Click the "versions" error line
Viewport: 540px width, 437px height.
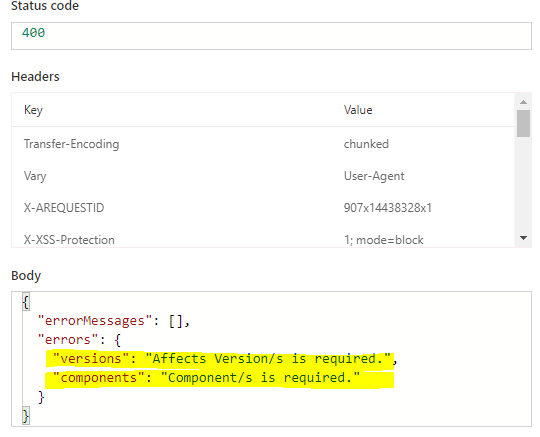click(x=225, y=359)
